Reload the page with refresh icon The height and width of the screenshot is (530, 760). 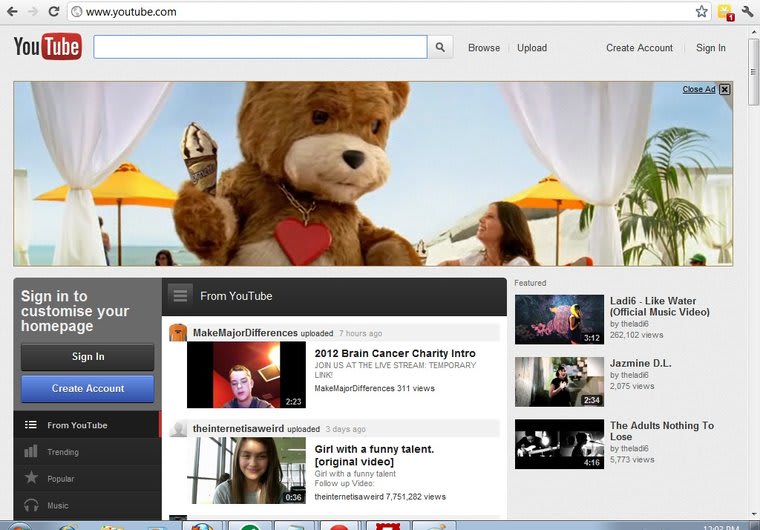(53, 12)
